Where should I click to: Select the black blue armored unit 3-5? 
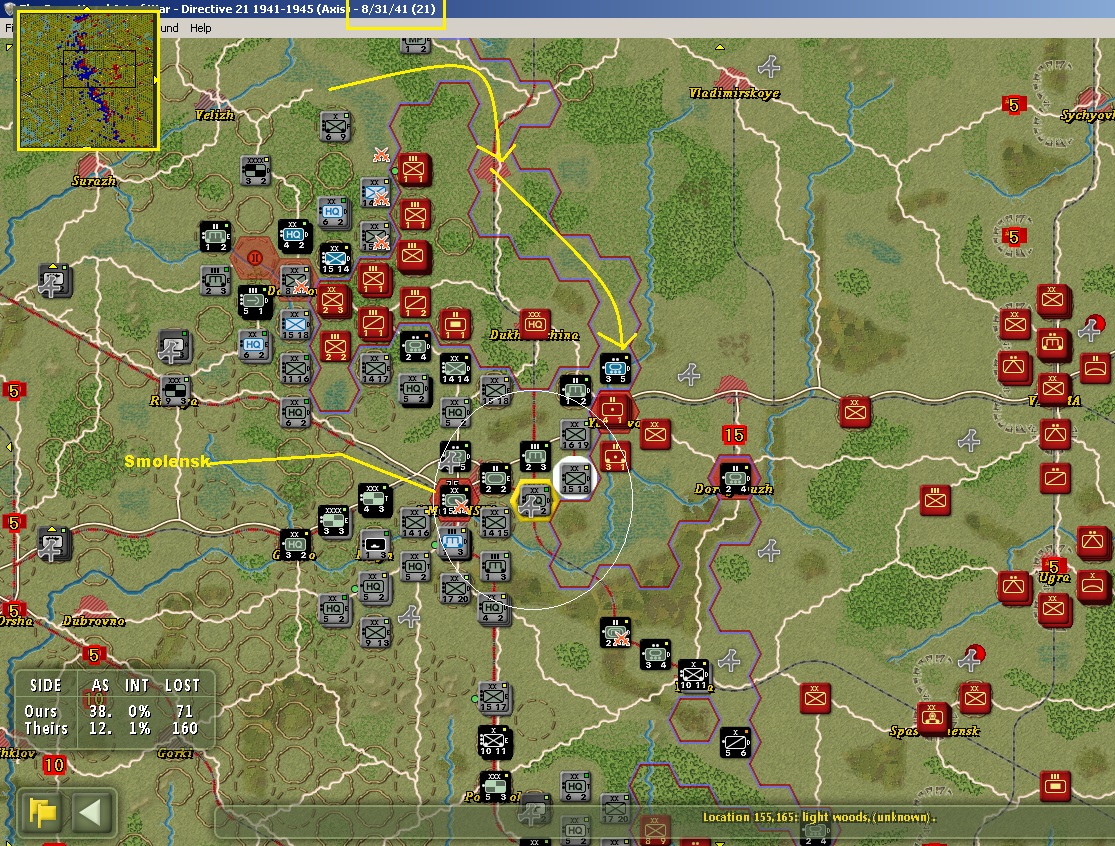tap(615, 368)
